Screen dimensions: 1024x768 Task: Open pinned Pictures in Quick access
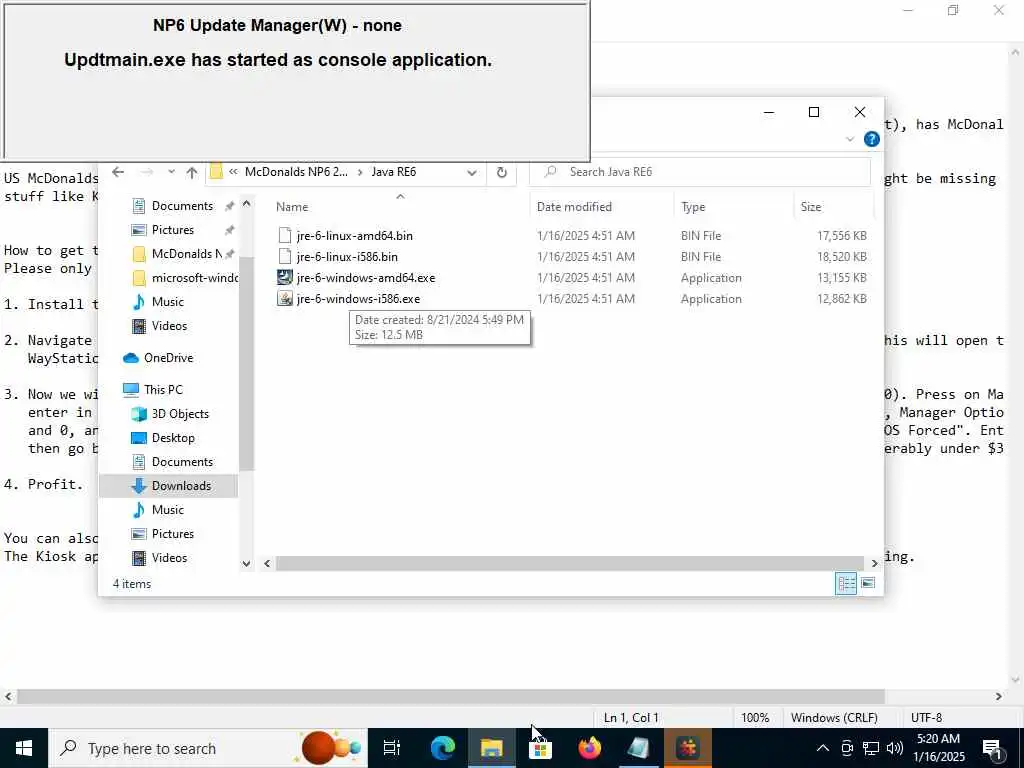tap(172, 230)
